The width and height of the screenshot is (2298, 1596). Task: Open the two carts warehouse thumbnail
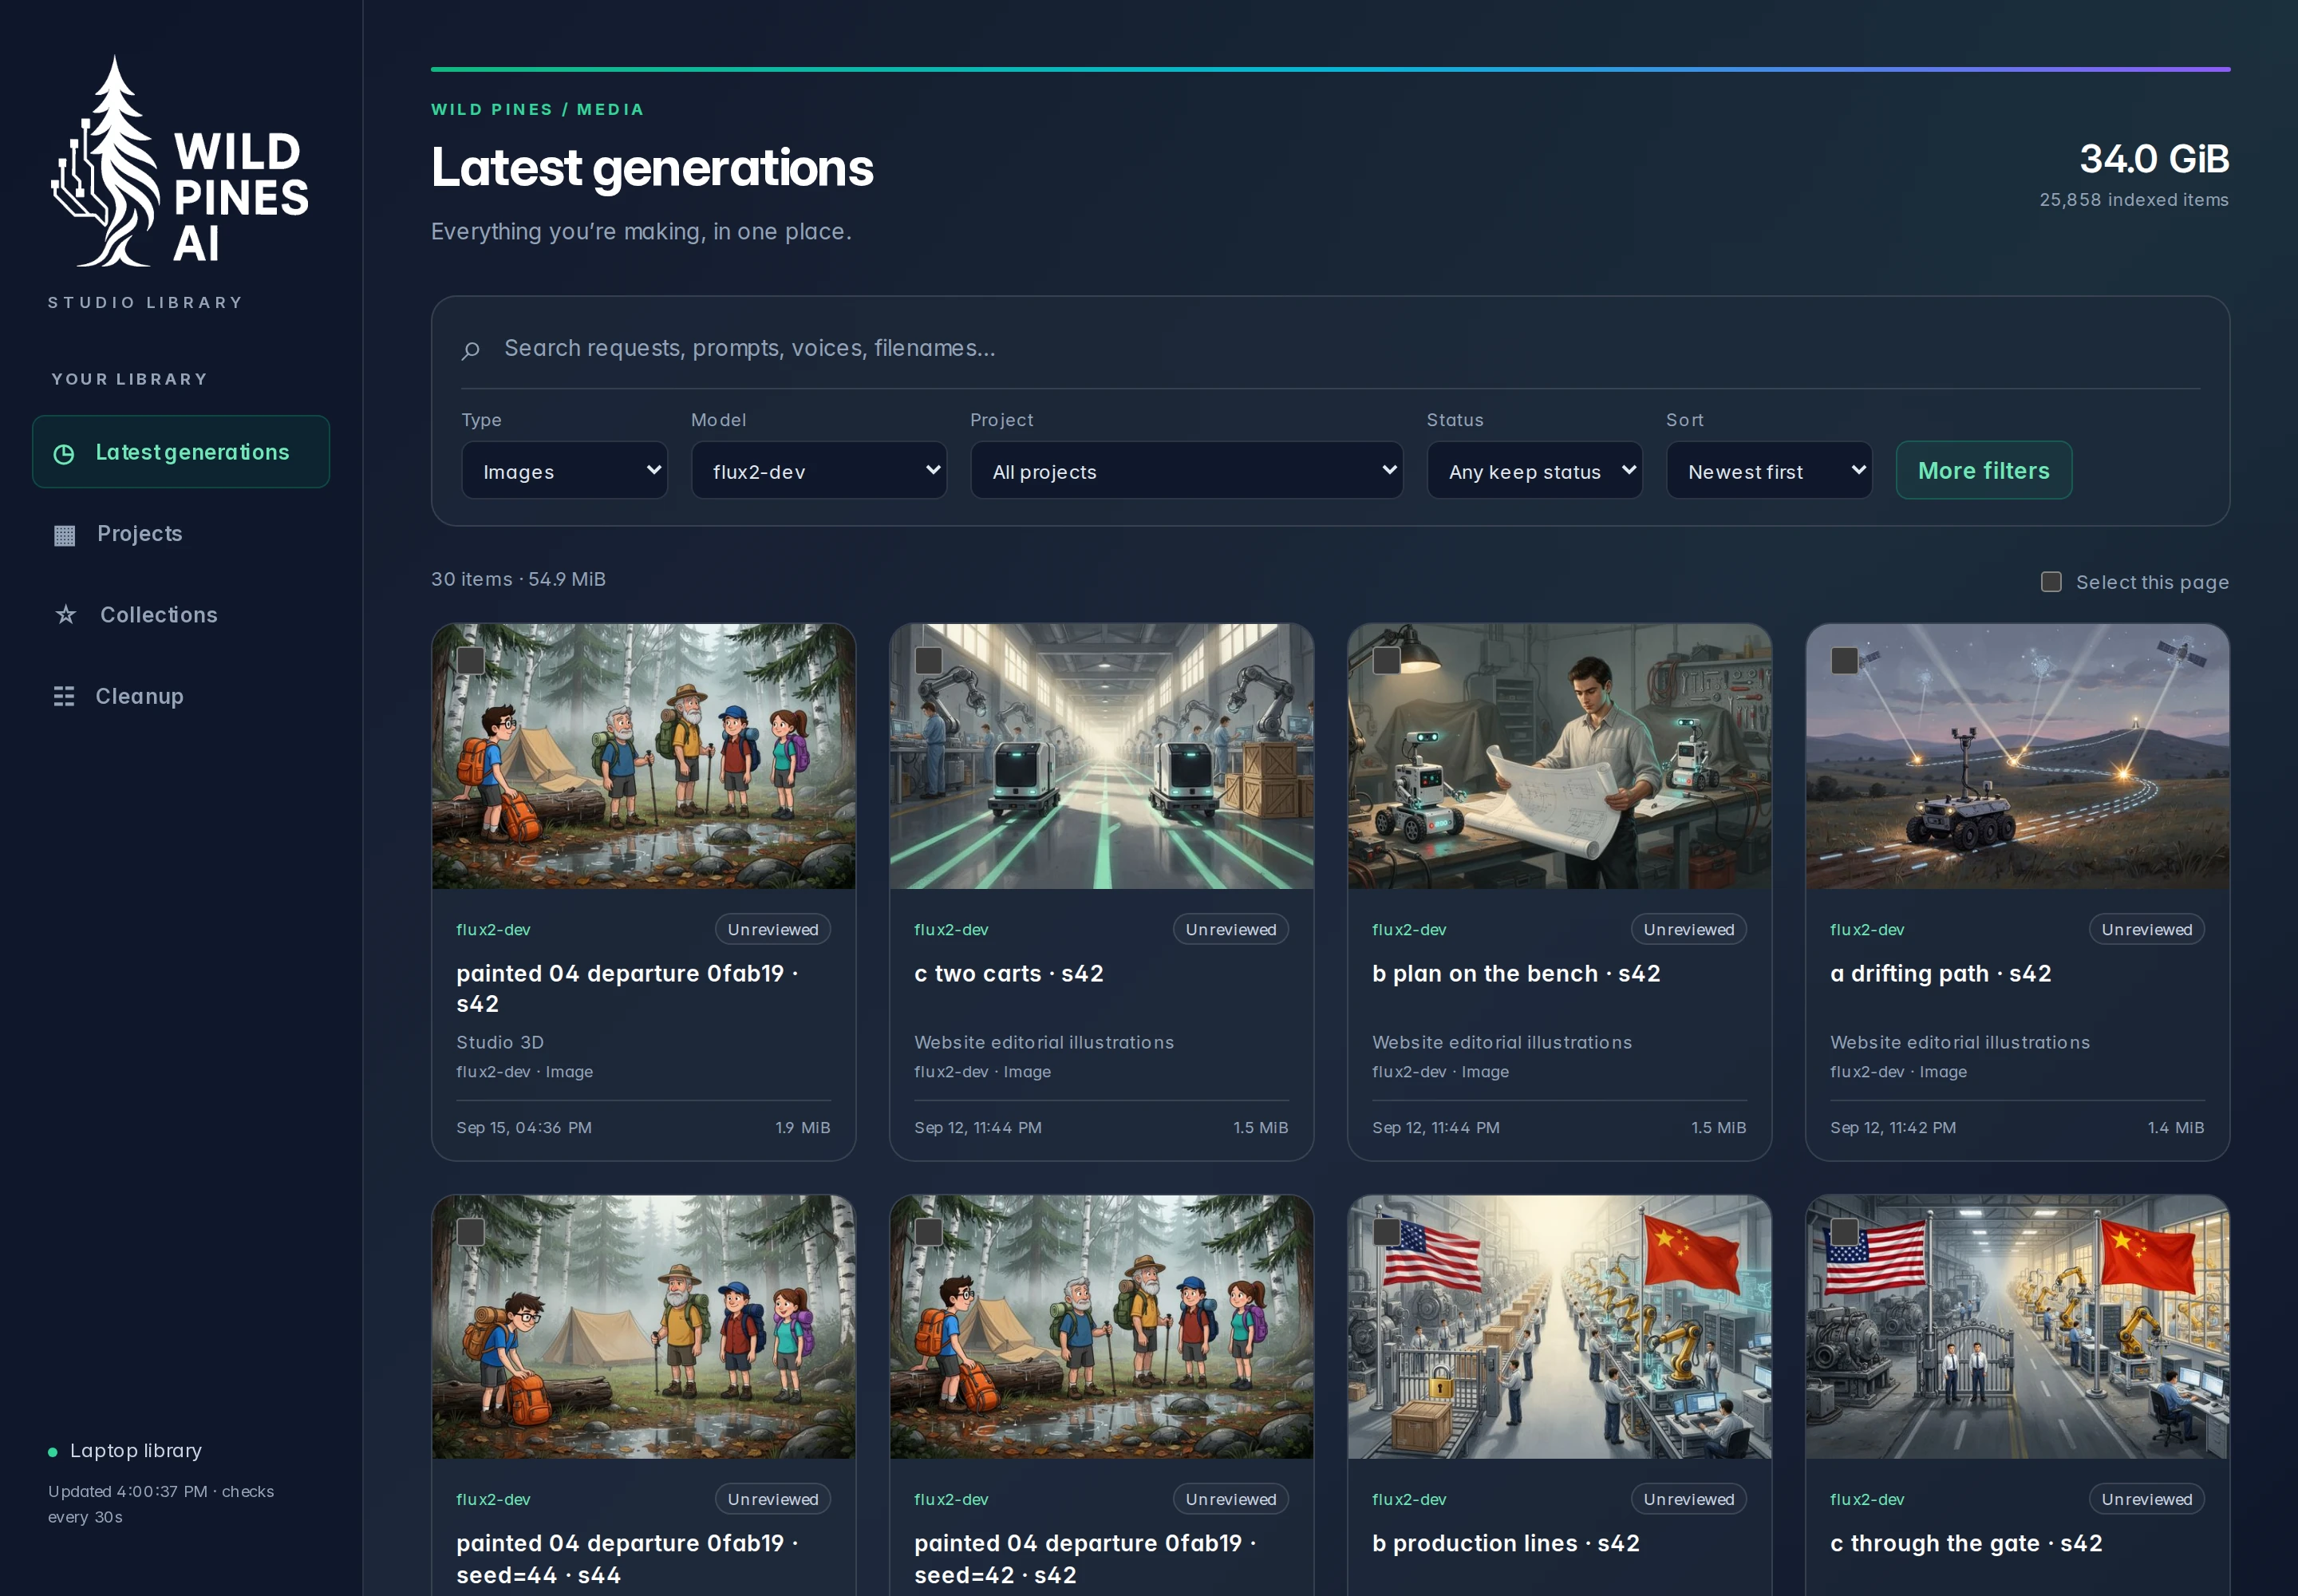click(1102, 757)
